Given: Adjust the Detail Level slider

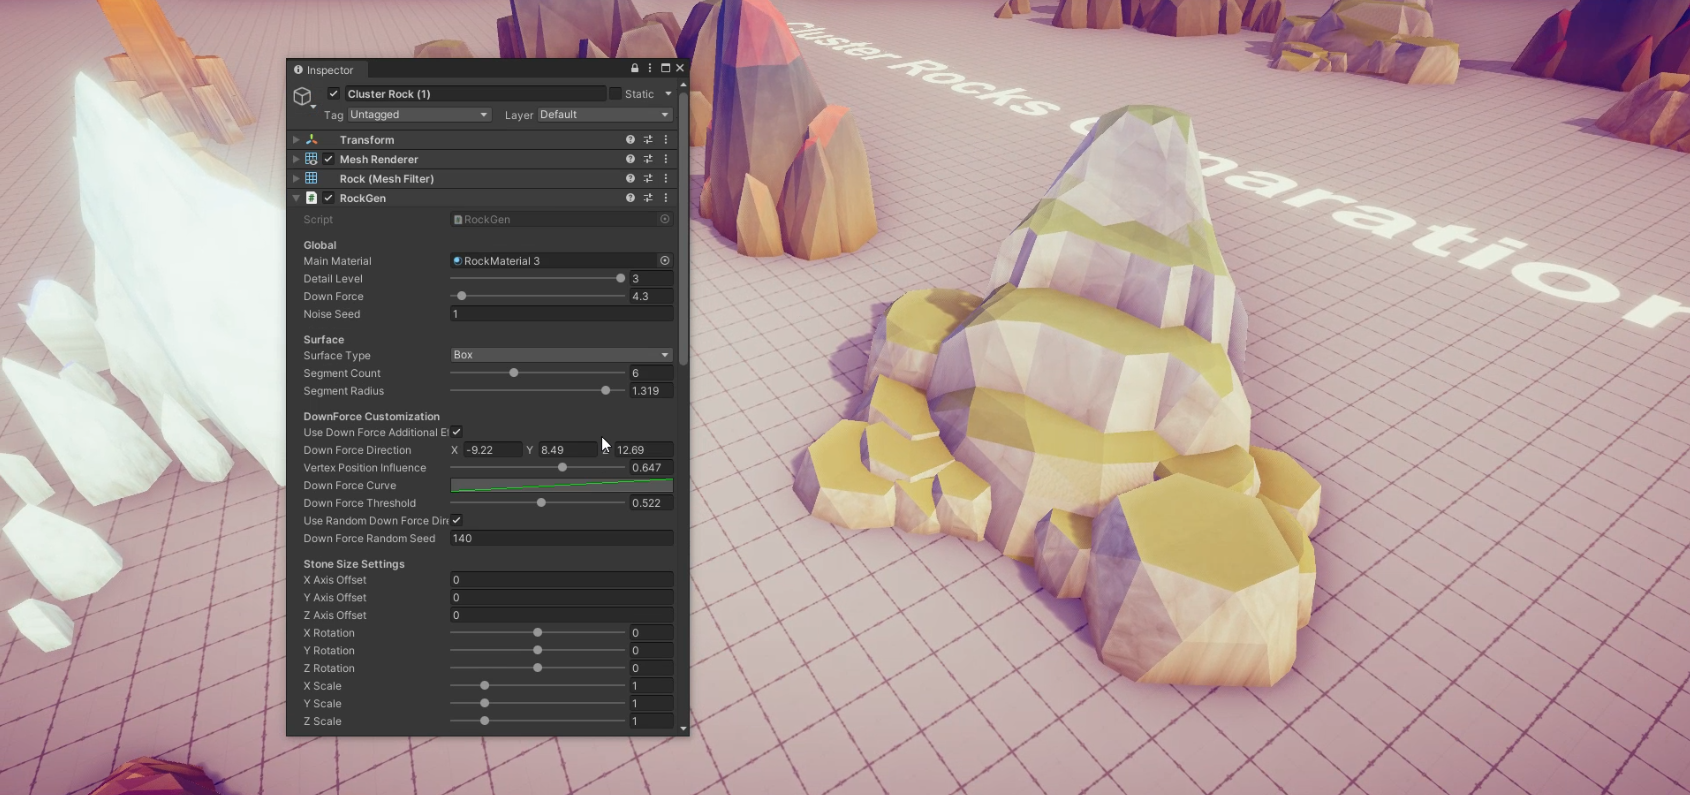Looking at the screenshot, I should coord(537,279).
